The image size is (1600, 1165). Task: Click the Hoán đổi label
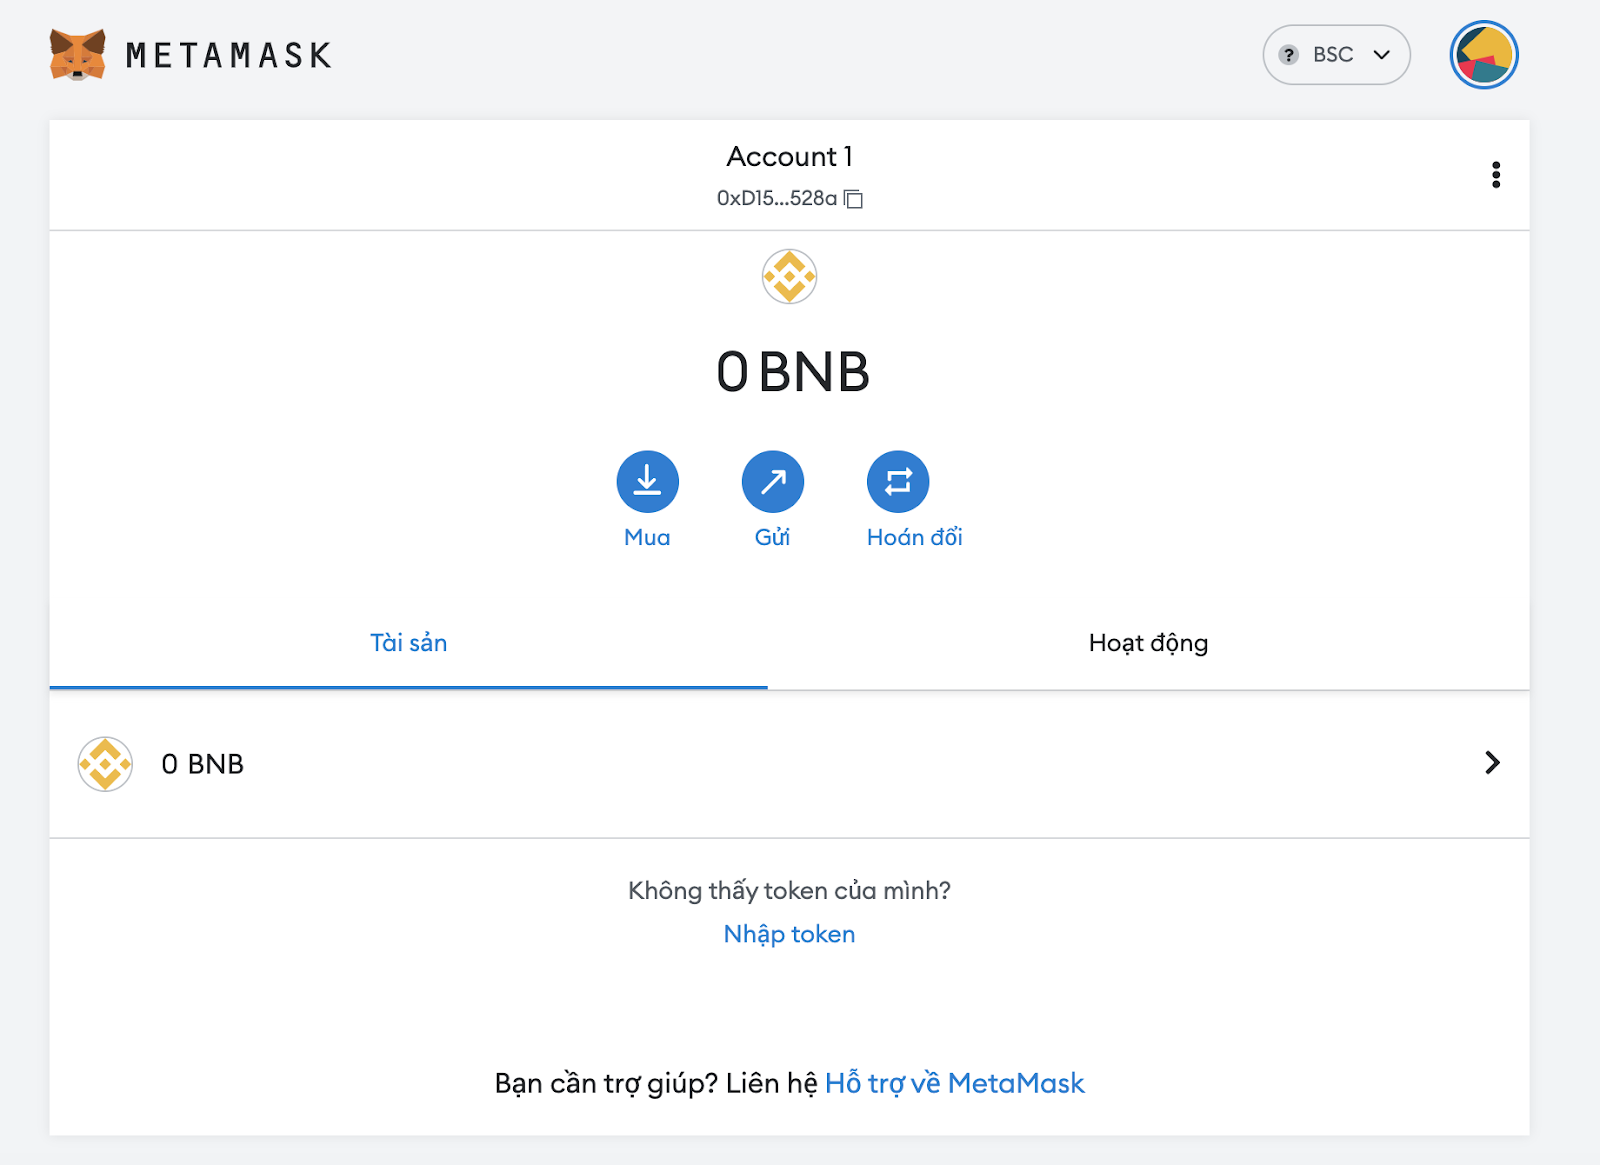coord(915,537)
